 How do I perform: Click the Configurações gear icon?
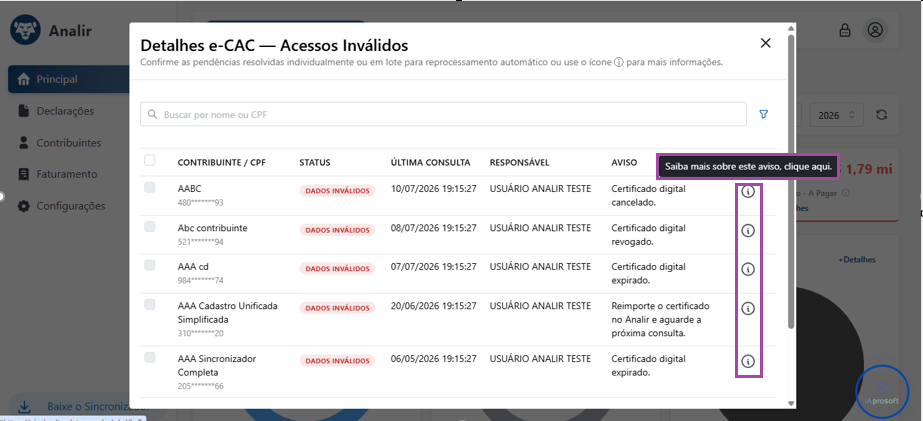[x=24, y=206]
